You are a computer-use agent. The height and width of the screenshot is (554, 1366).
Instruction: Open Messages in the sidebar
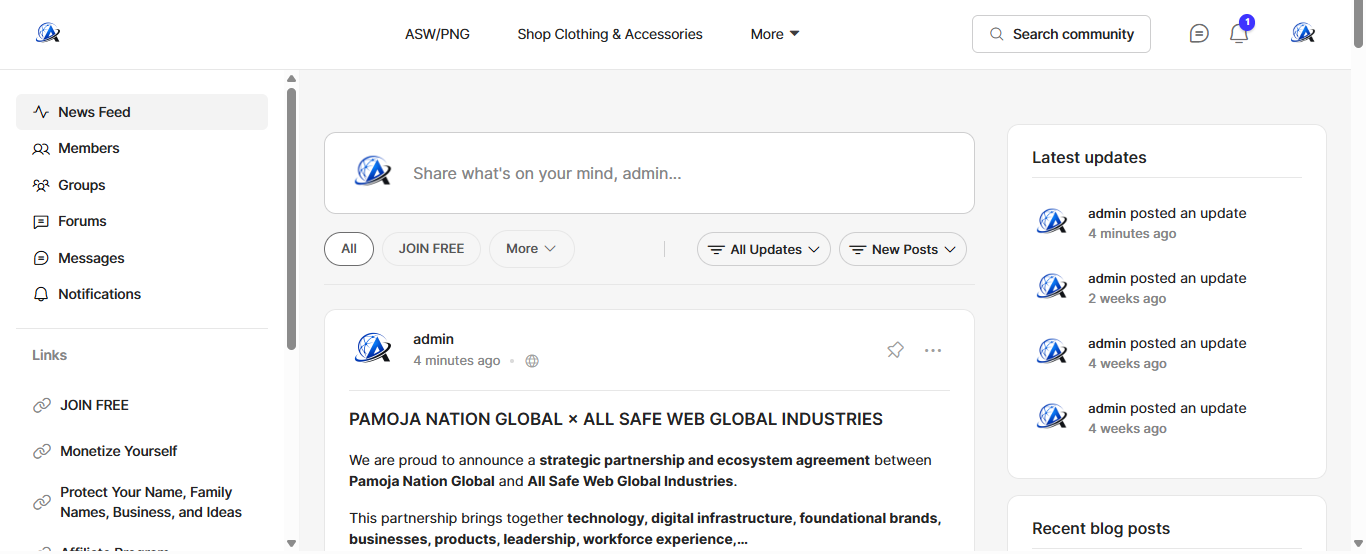point(142,258)
